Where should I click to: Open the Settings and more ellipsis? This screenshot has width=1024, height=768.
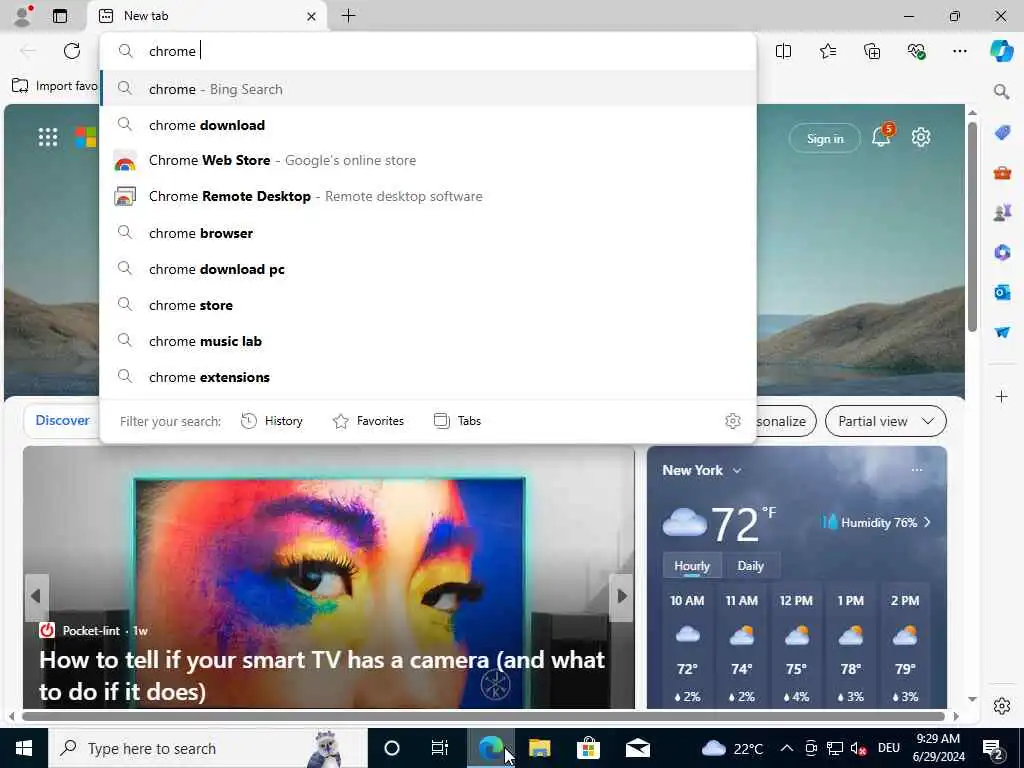960,51
